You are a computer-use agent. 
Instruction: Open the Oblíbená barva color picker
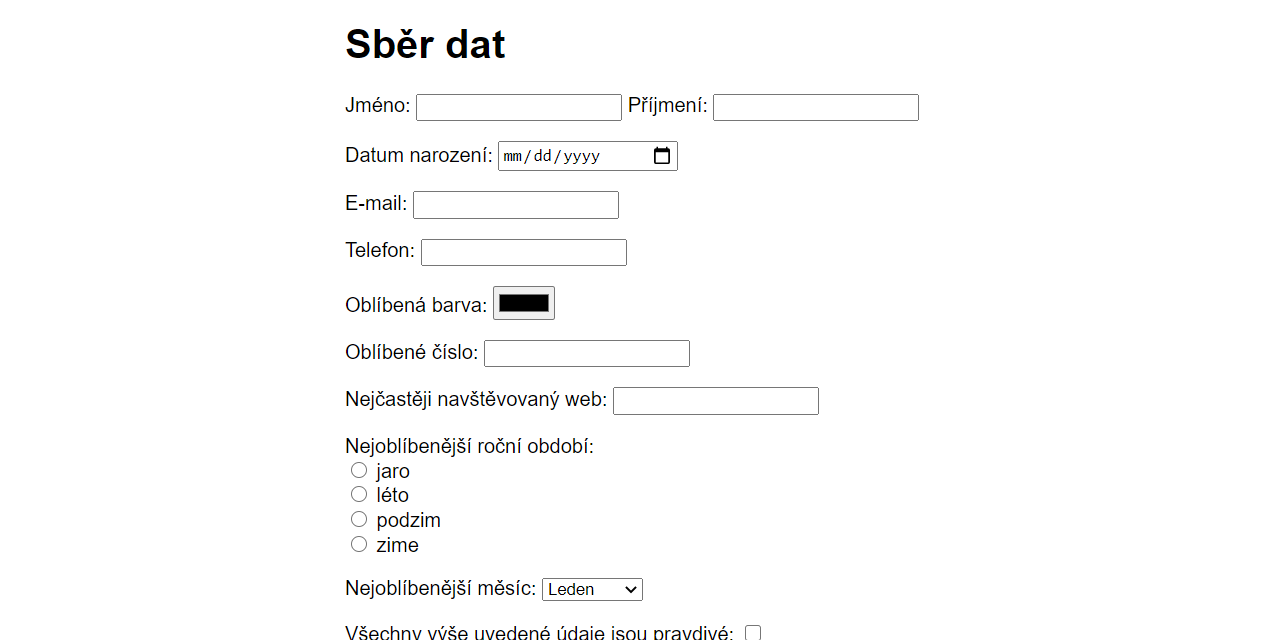click(x=523, y=302)
